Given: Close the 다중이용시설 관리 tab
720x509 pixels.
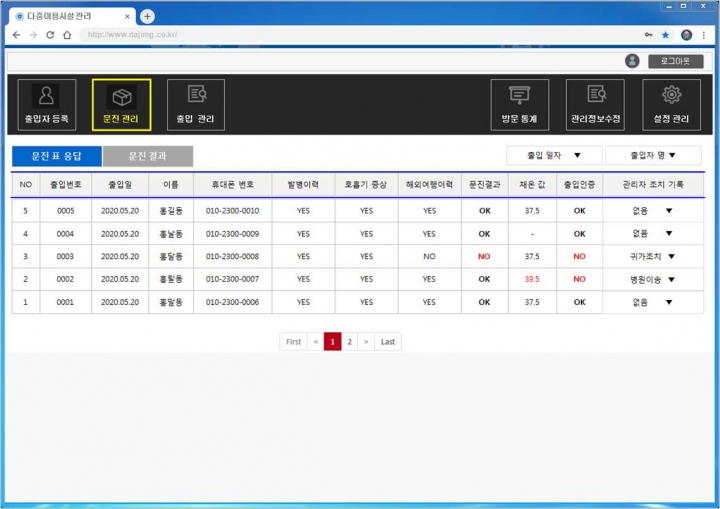Looking at the screenshot, I should pos(127,17).
